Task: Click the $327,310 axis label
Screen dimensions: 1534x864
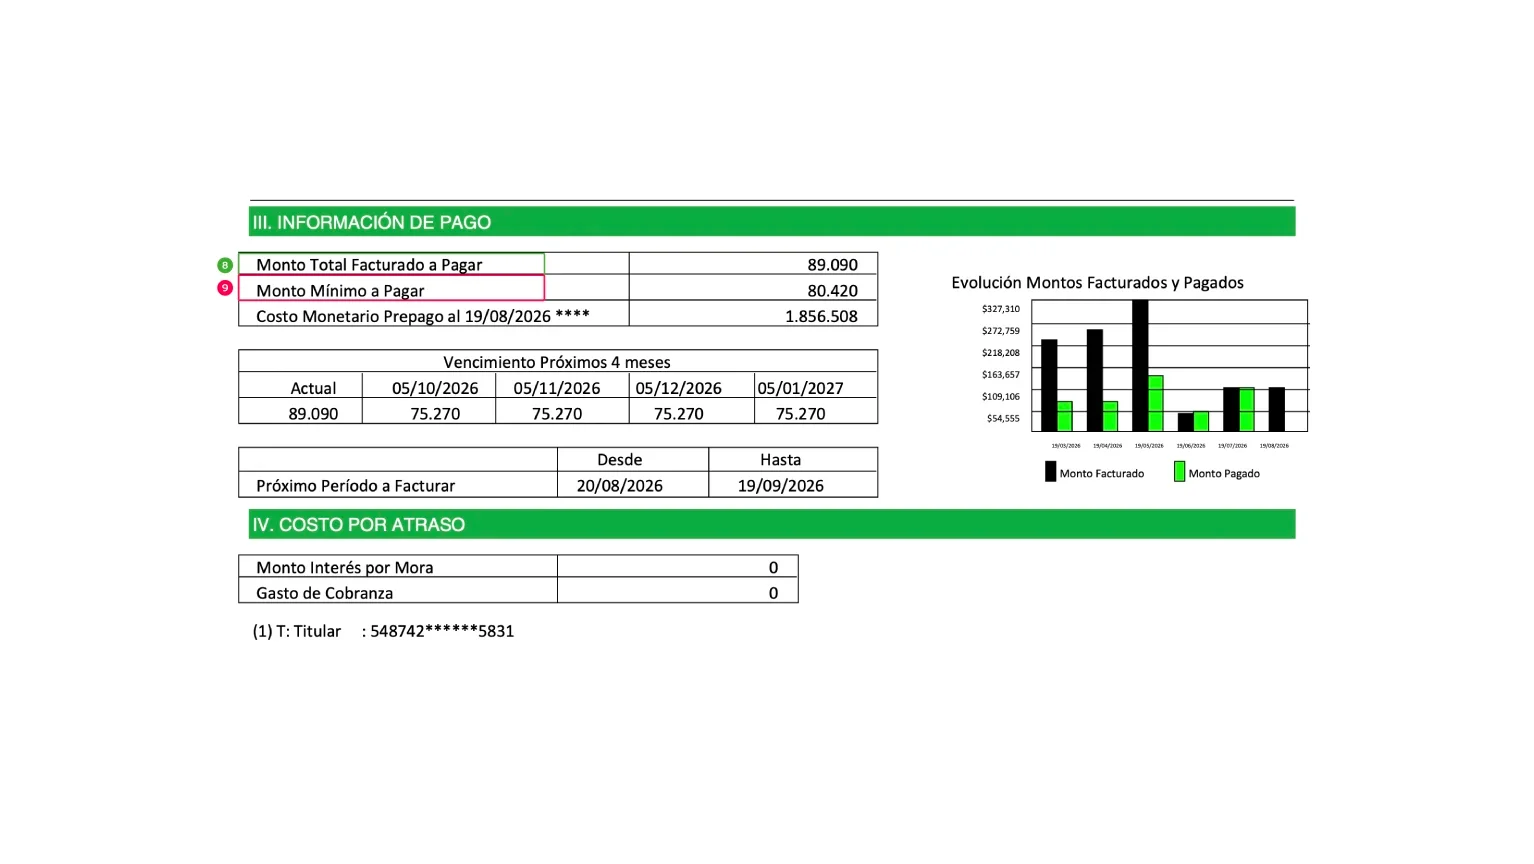Action: [1001, 309]
